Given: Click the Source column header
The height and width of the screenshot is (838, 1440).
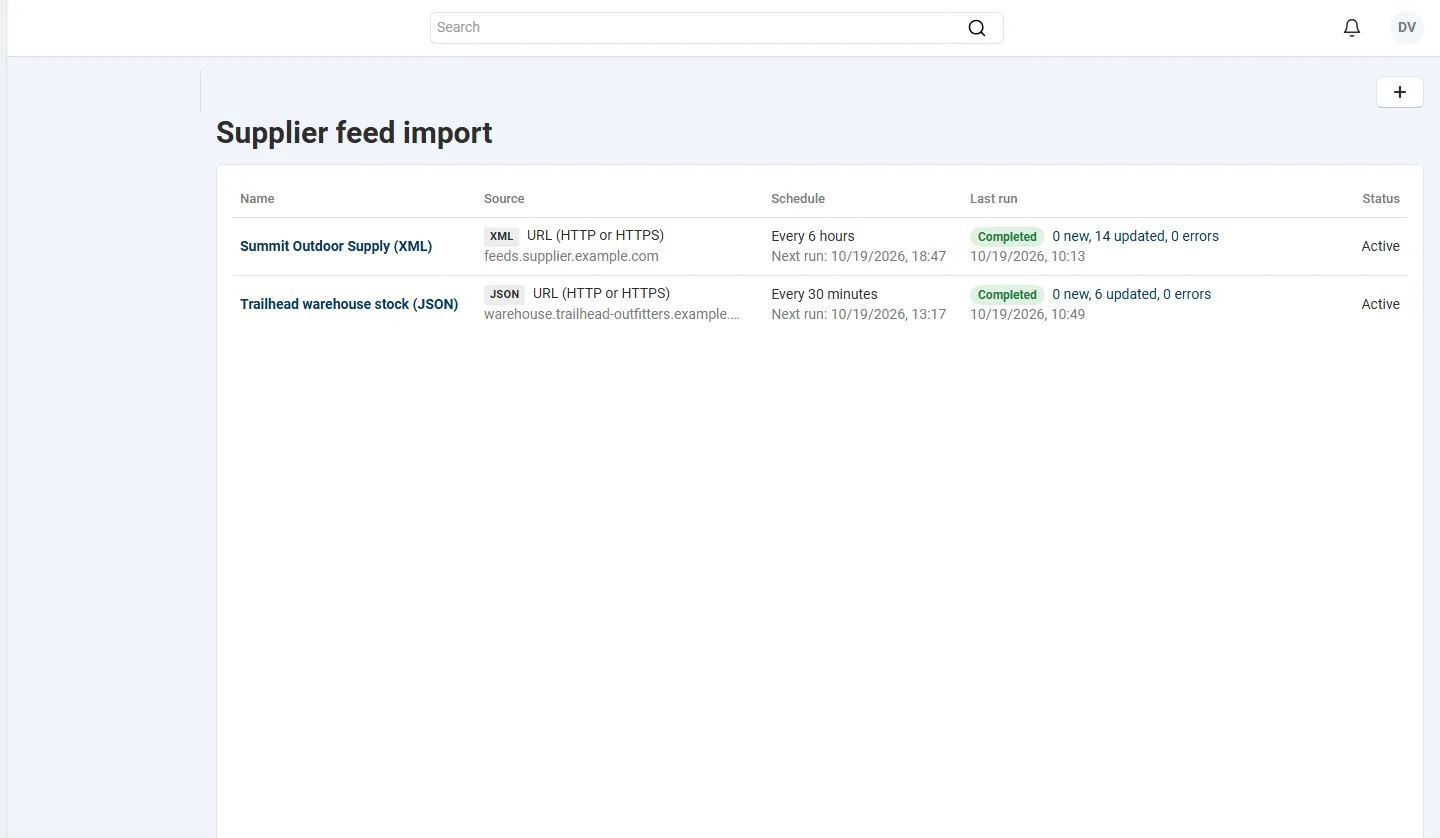Looking at the screenshot, I should coord(504,199).
